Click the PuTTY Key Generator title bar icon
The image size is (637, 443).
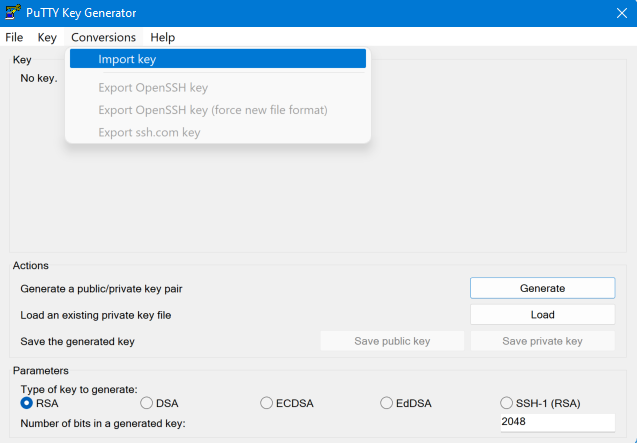(12, 13)
